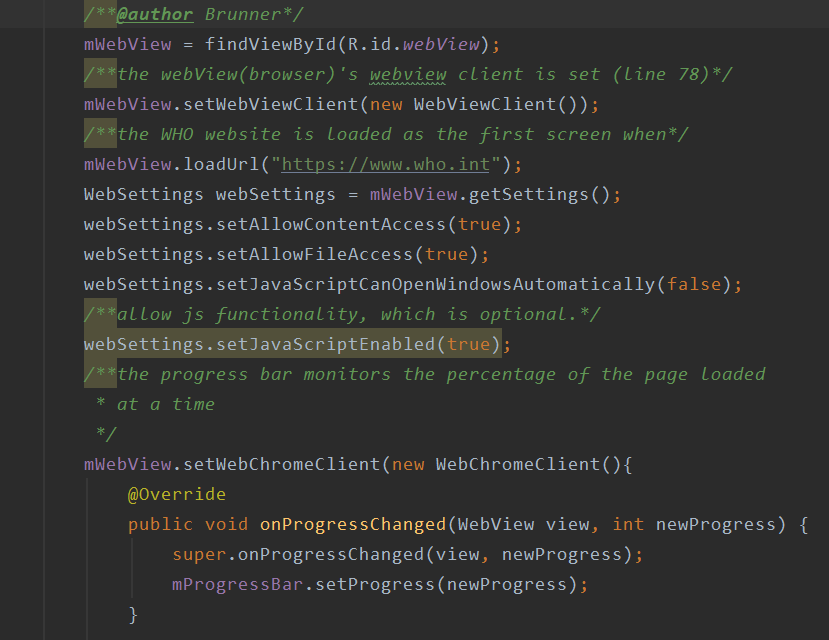This screenshot has height=640, width=829.
Task: Click the 'WHO website is loaded' comment
Action: 385,134
